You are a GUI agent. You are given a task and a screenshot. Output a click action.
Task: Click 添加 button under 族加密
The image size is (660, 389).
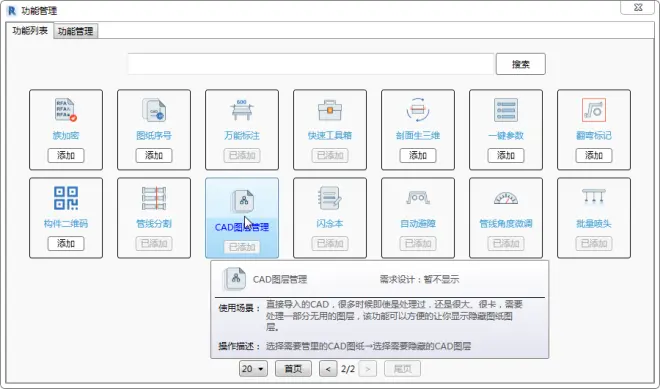(66, 155)
